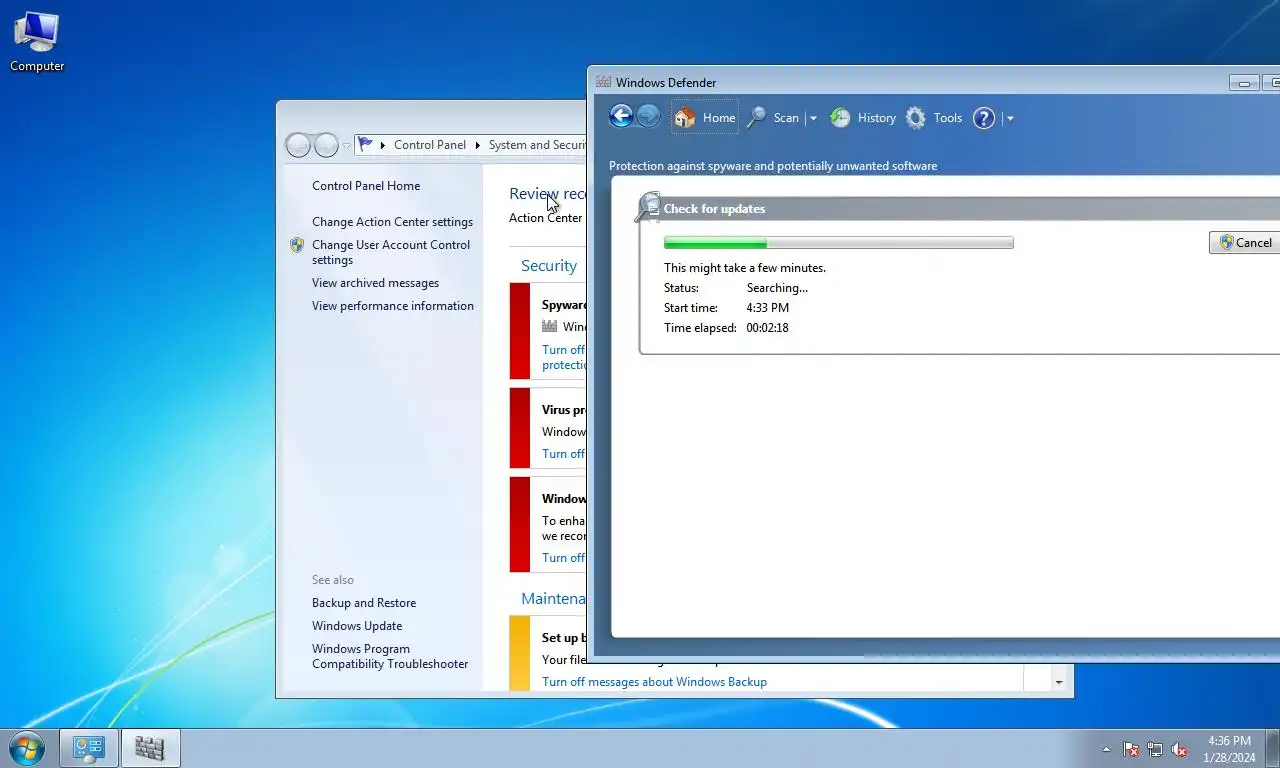Click the update progress bar

tap(838, 242)
